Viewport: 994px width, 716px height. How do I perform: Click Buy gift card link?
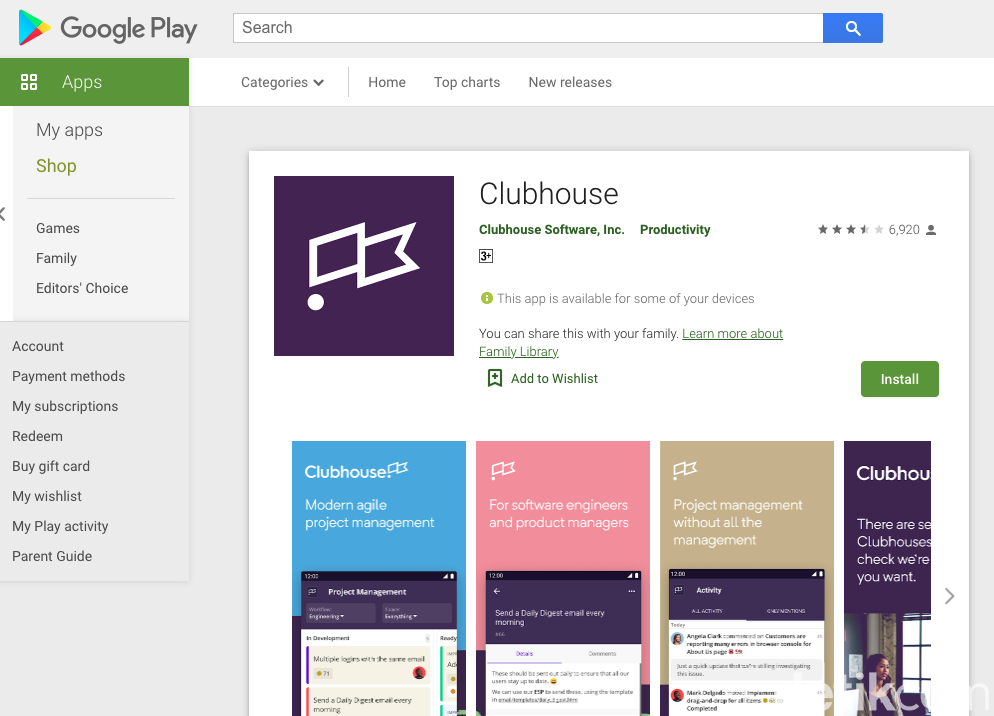(51, 466)
